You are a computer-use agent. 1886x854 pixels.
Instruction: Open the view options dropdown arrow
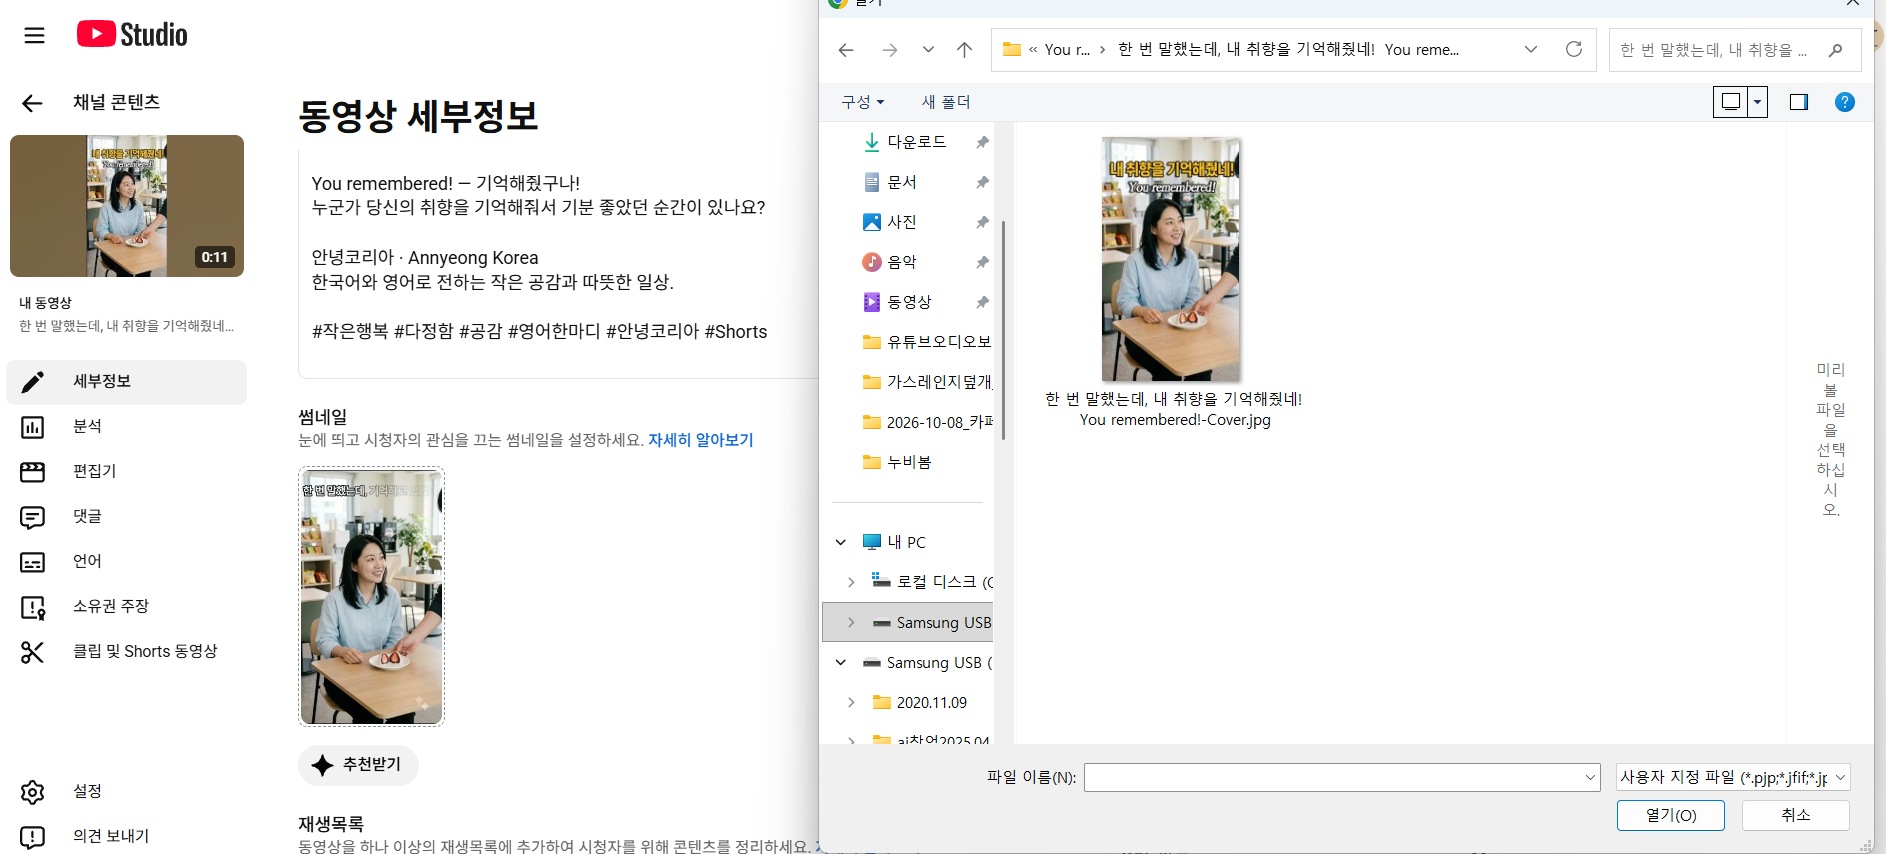[1757, 102]
